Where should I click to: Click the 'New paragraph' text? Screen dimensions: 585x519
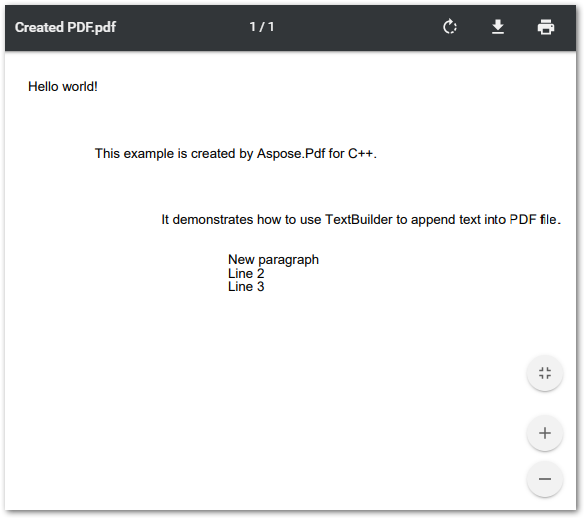(x=273, y=260)
